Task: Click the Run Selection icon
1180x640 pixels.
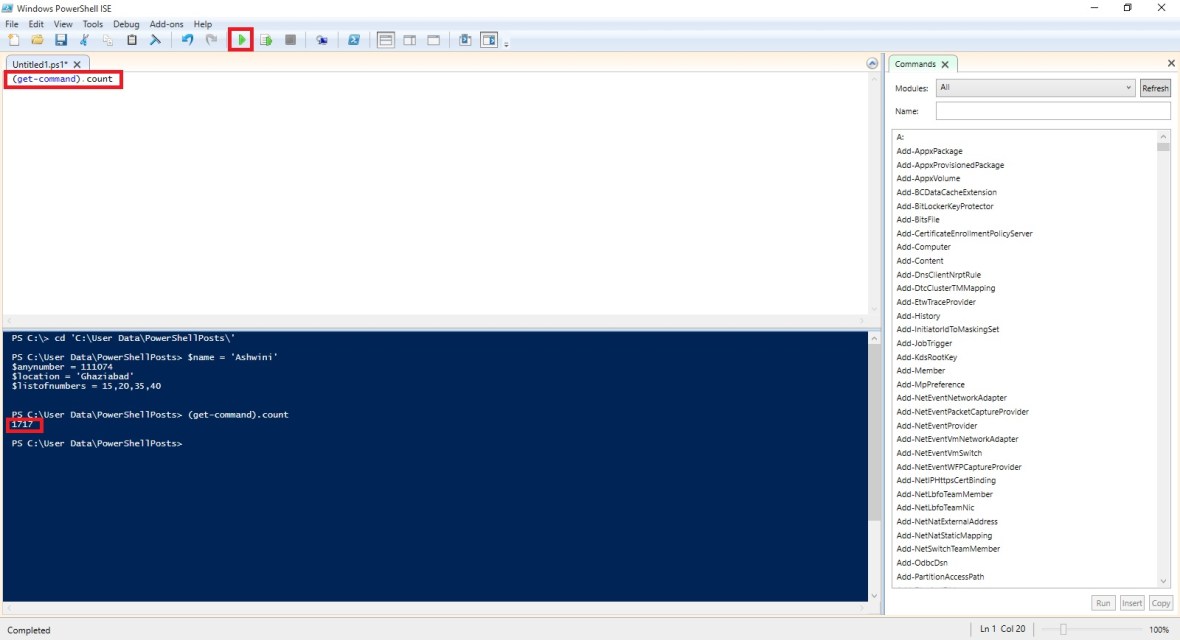Action: [266, 40]
